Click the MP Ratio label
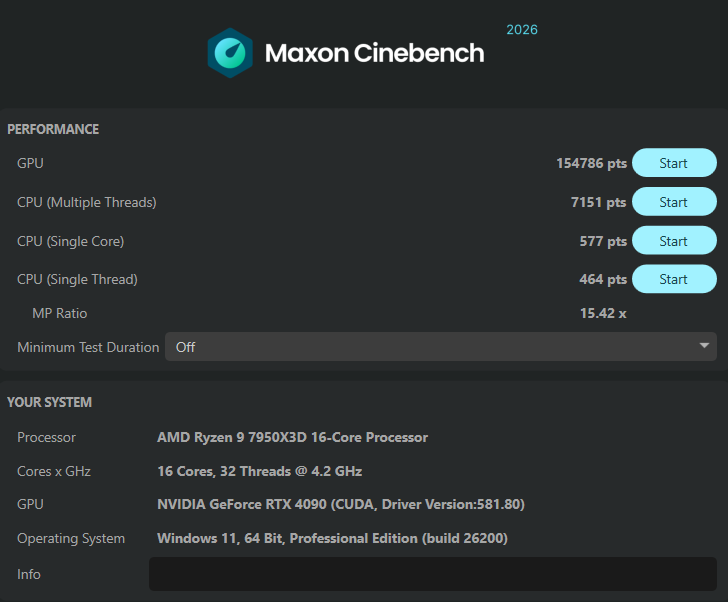Viewport: 728px width, 602px height. (60, 313)
